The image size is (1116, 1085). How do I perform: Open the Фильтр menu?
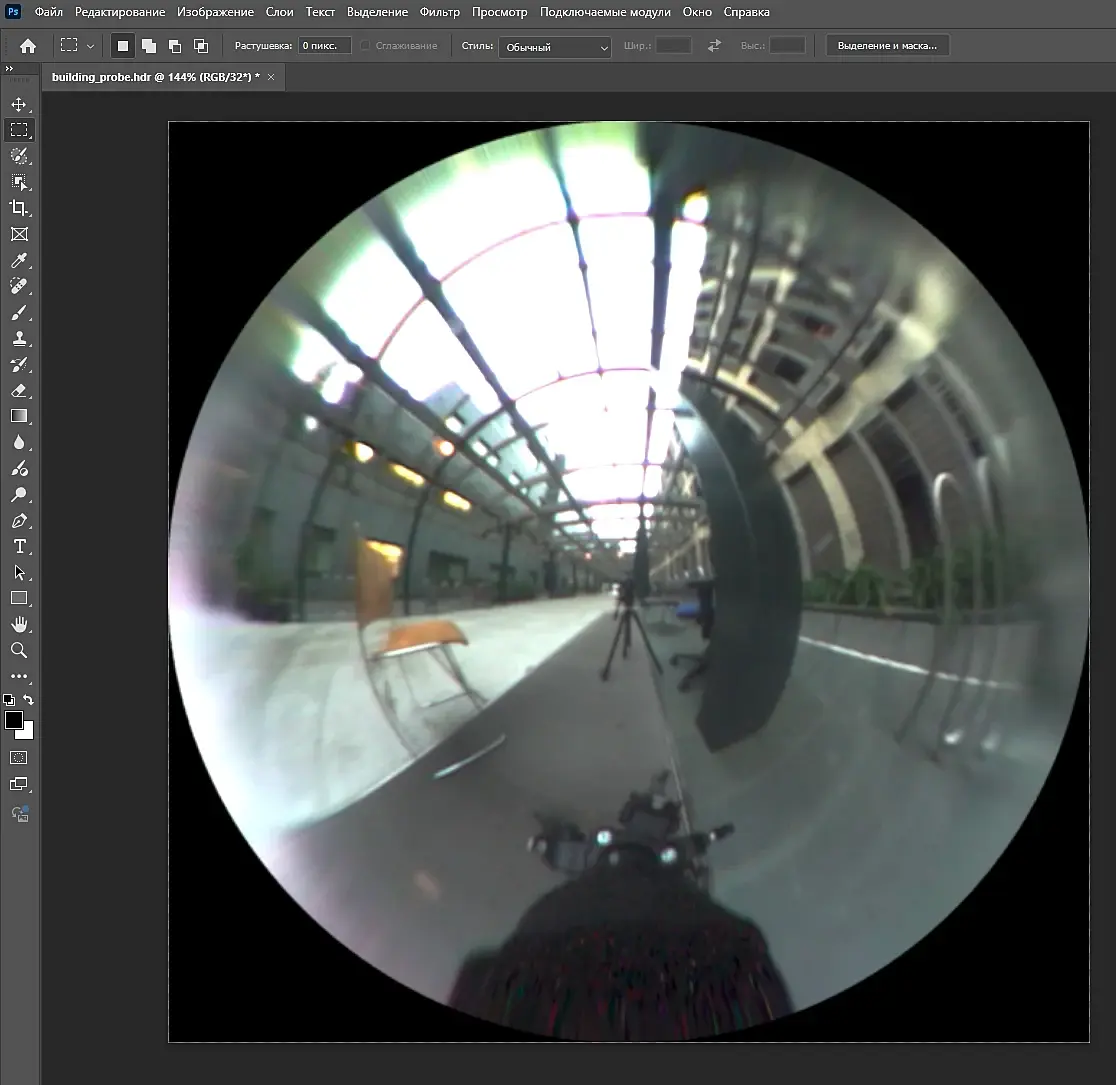(439, 12)
